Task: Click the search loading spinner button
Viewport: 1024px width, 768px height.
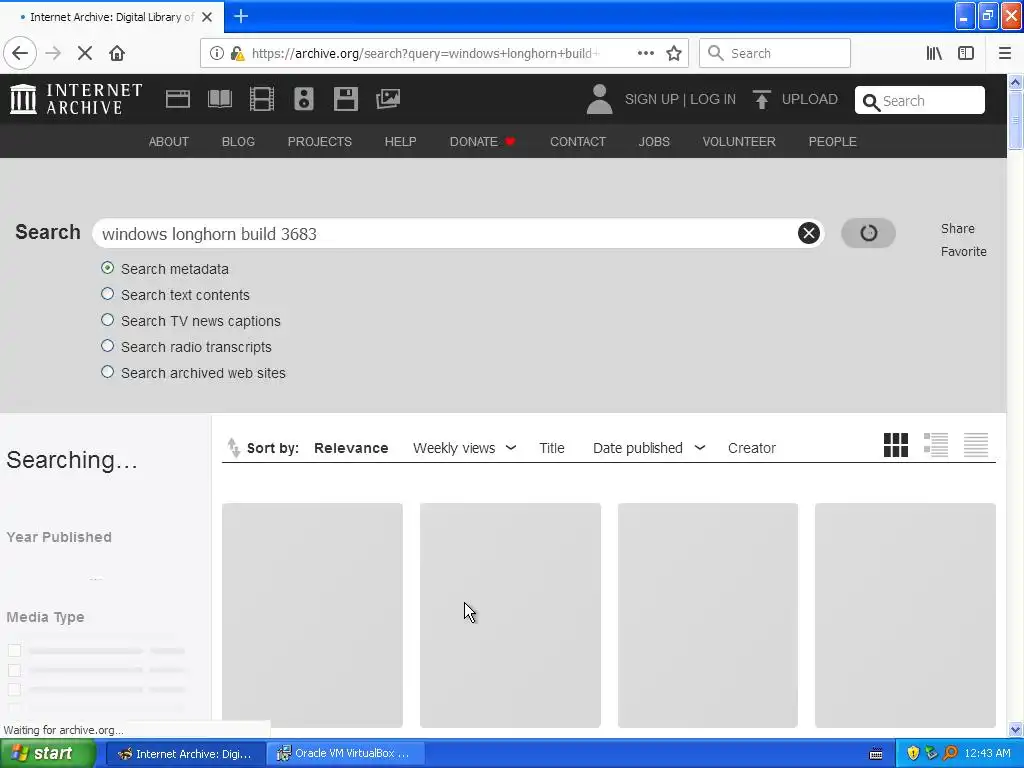Action: click(x=868, y=232)
